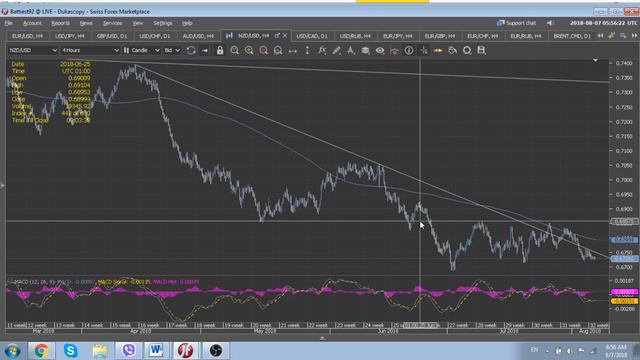Viewport: 640px width, 360px height.
Task: Open Skype from the taskbar
Action: [x=70, y=351]
